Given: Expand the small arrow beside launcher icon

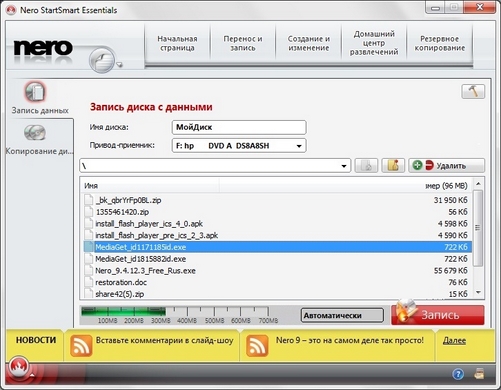Looking at the screenshot, I should [x=119, y=65].
